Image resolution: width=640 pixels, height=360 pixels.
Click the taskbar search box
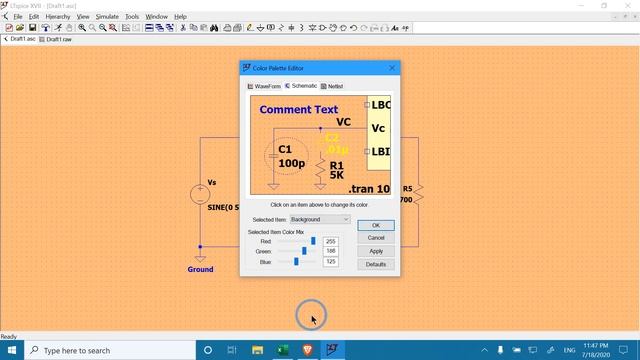coord(110,350)
